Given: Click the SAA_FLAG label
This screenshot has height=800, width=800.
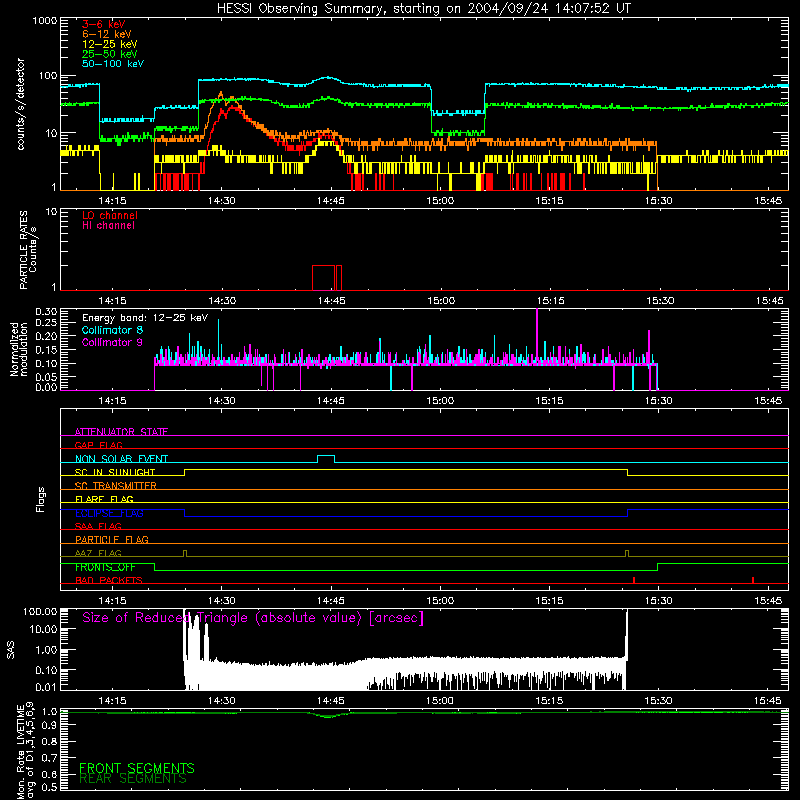Looking at the screenshot, I should tap(98, 526).
